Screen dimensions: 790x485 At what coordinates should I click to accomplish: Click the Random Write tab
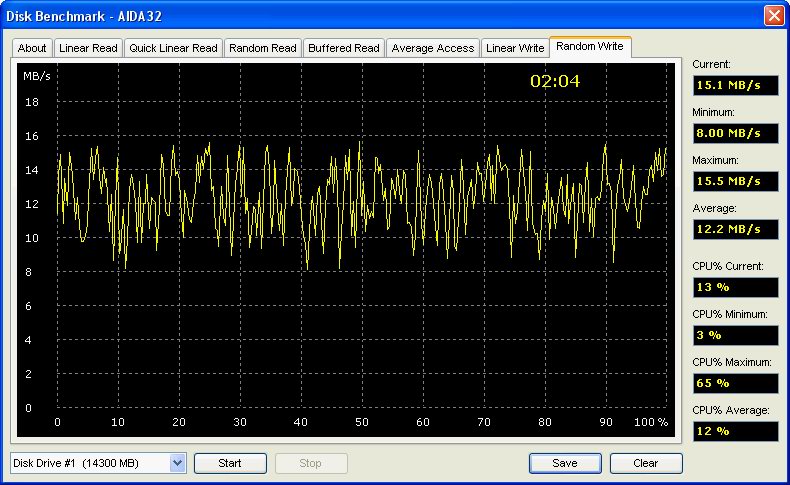point(590,46)
